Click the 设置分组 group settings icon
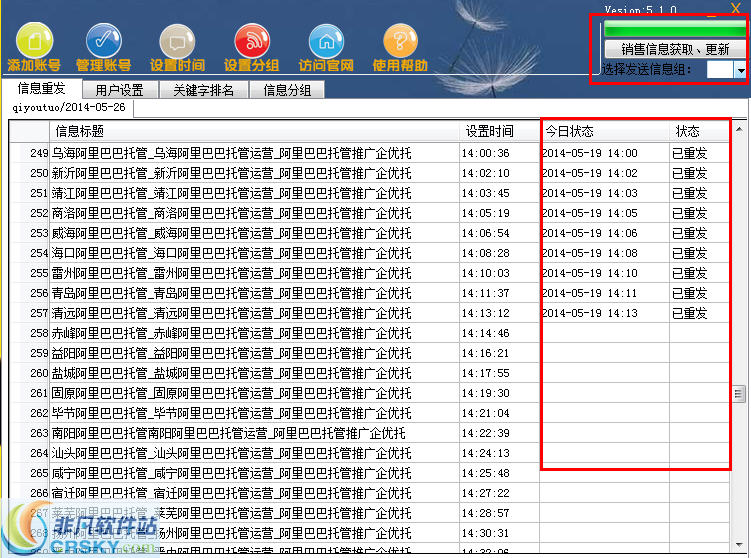 pos(251,47)
